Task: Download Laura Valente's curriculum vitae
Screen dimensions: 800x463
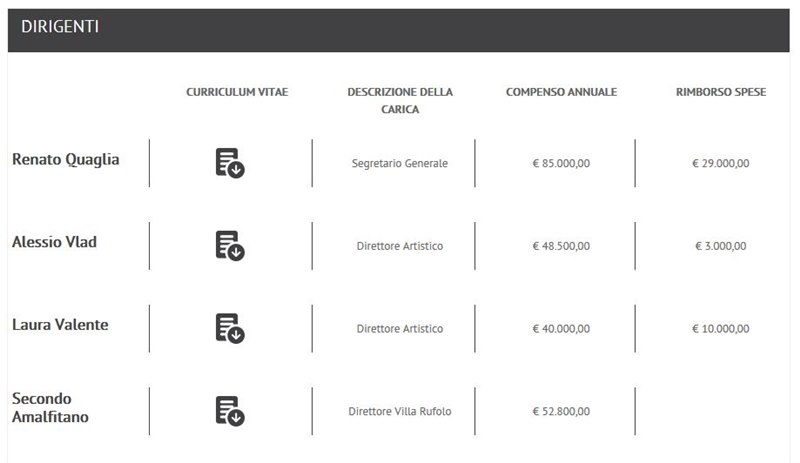Action: pyautogui.click(x=230, y=328)
